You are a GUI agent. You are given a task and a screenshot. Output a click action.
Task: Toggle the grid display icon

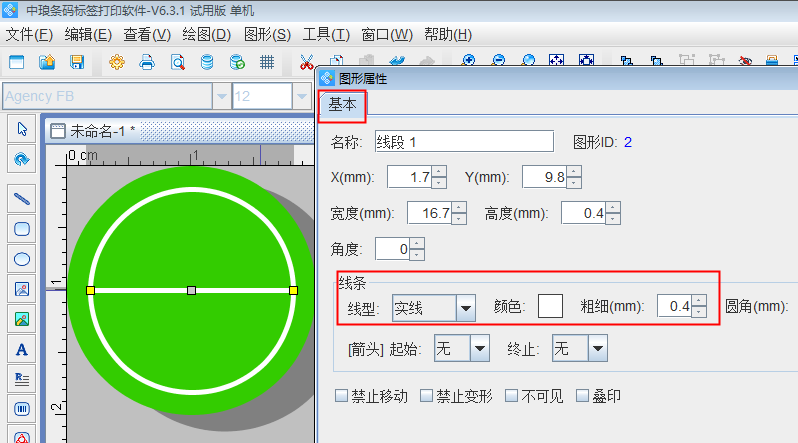pos(267,62)
